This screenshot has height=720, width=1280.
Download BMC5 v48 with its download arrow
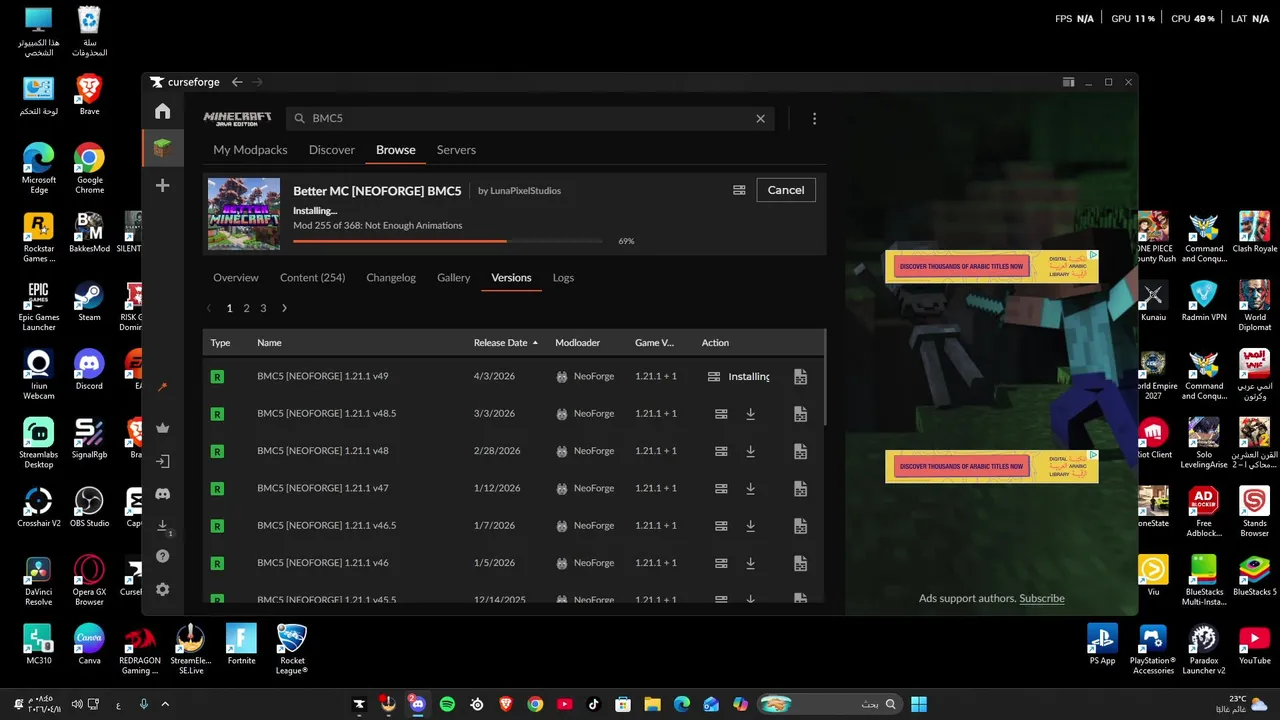[750, 451]
